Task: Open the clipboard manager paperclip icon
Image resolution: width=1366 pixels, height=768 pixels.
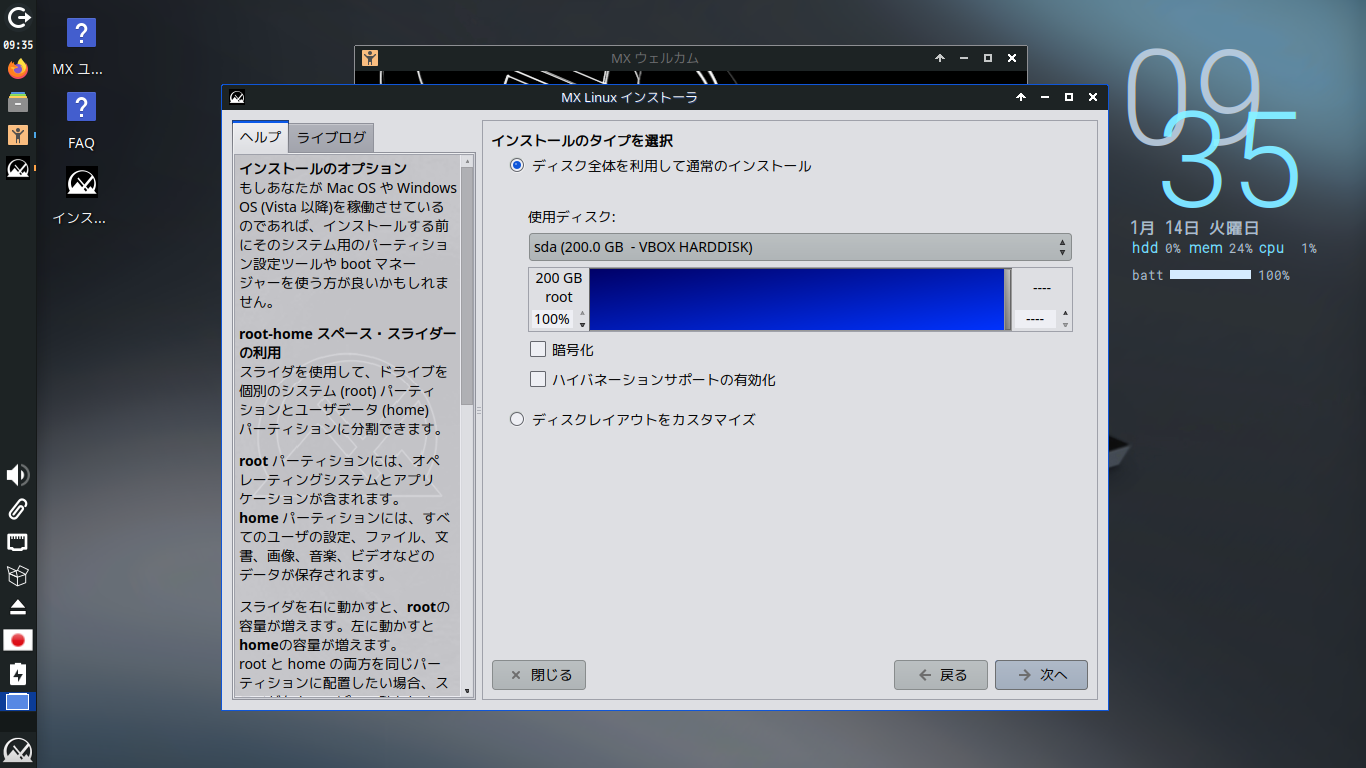Action: 18,509
